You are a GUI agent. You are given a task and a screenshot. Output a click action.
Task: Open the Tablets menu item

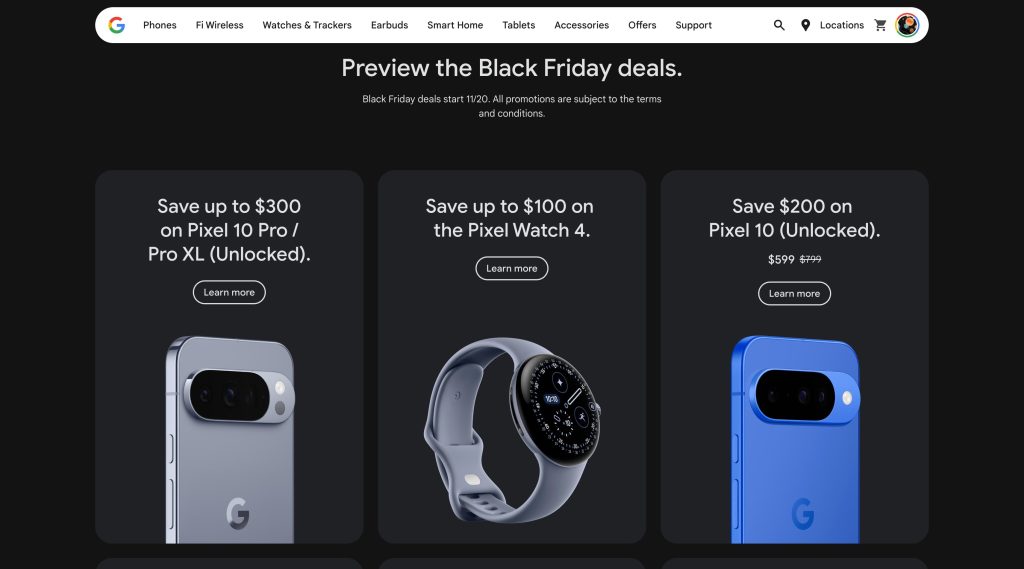click(x=518, y=25)
